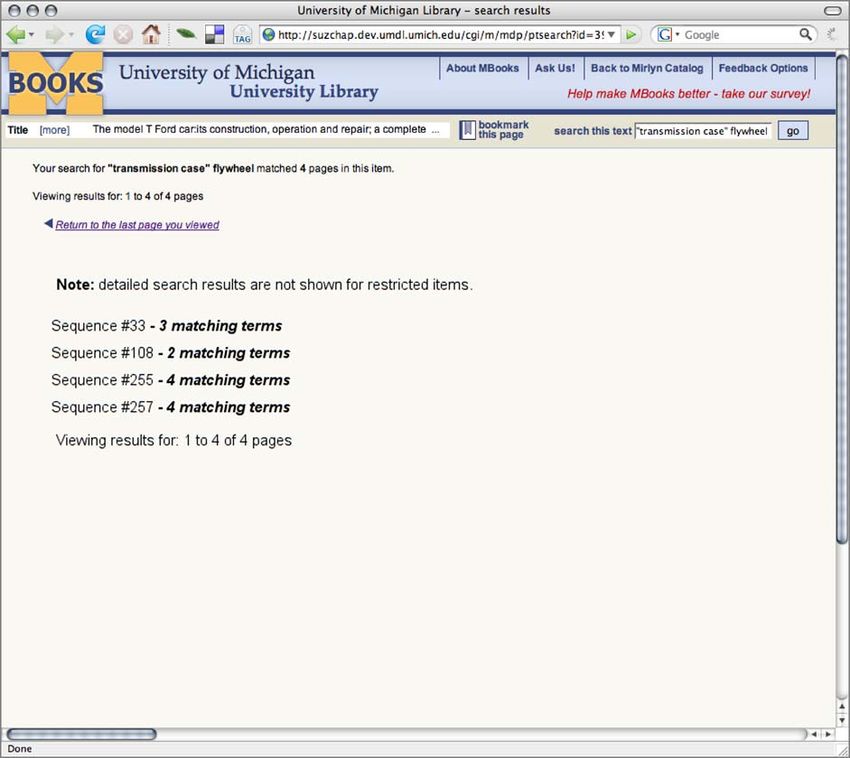Image resolution: width=850 pixels, height=758 pixels.
Task: Select Sequence #257 result row
Action: click(170, 407)
